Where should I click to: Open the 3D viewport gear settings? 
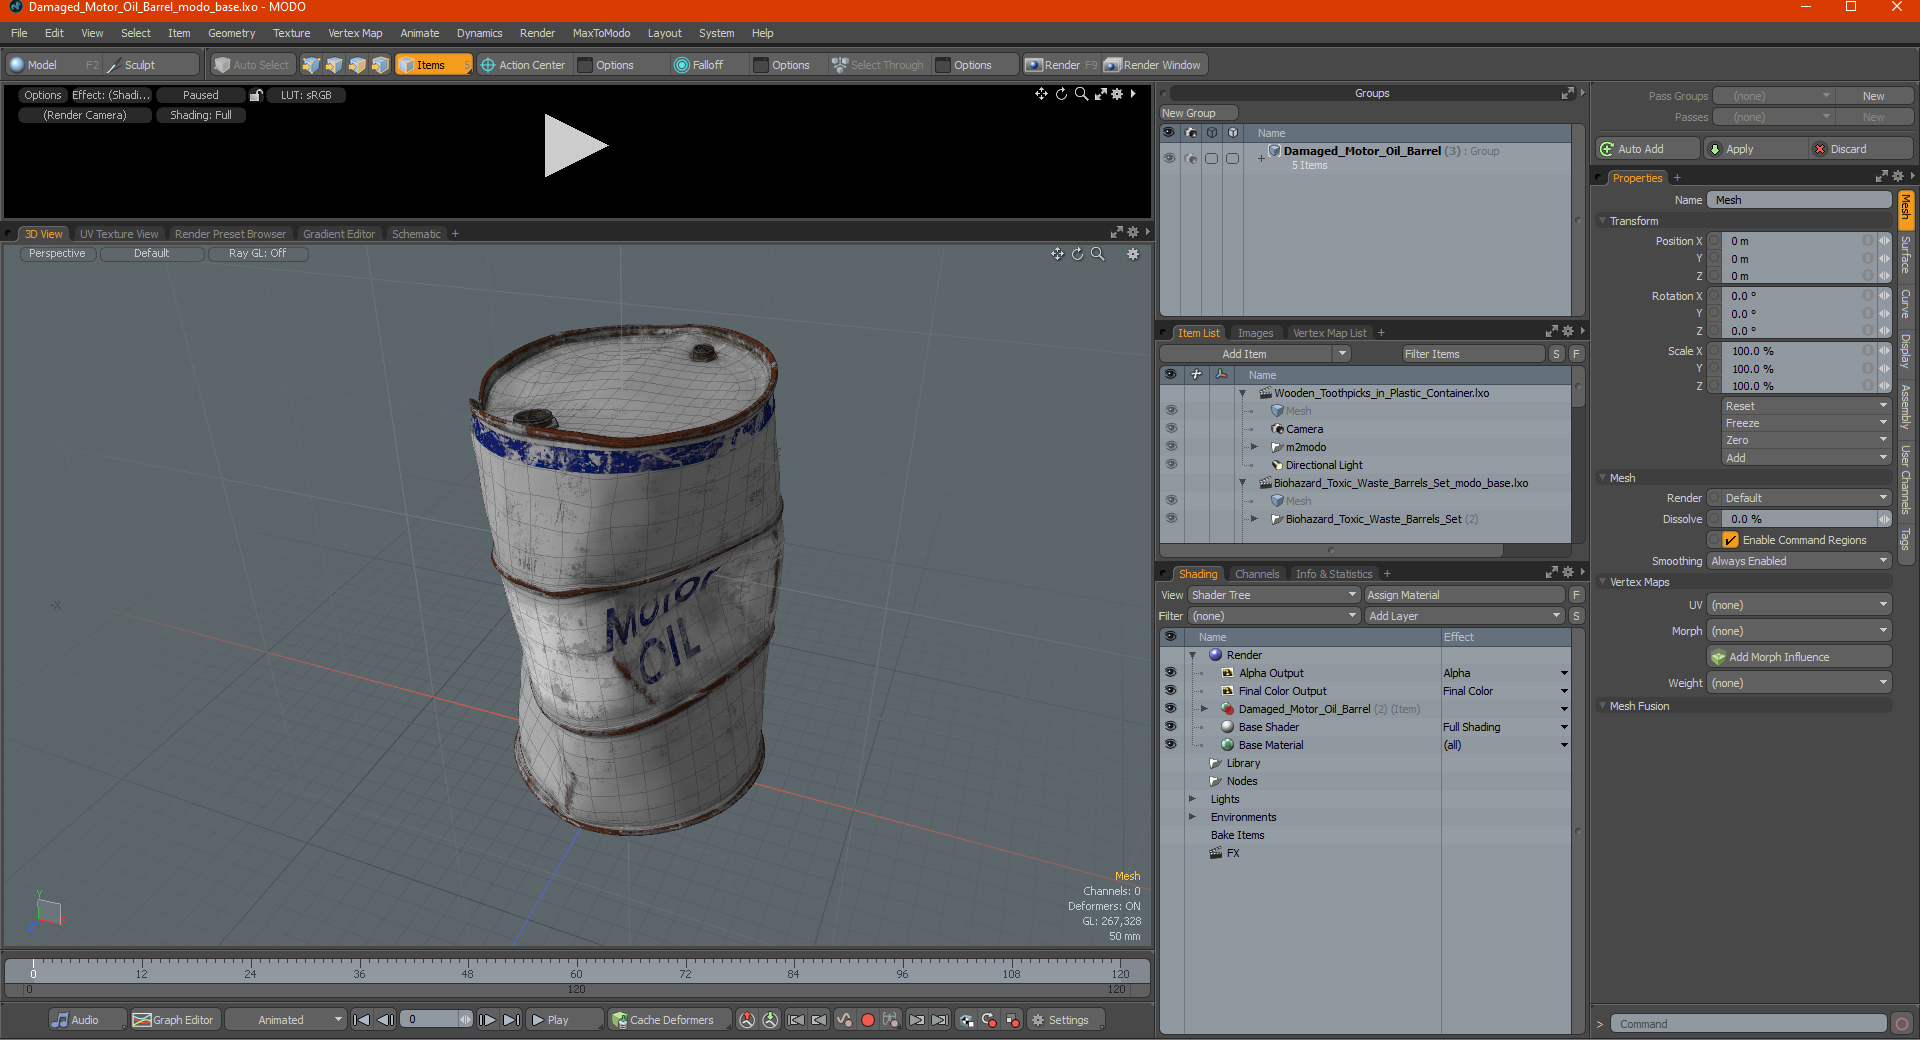click(1133, 254)
